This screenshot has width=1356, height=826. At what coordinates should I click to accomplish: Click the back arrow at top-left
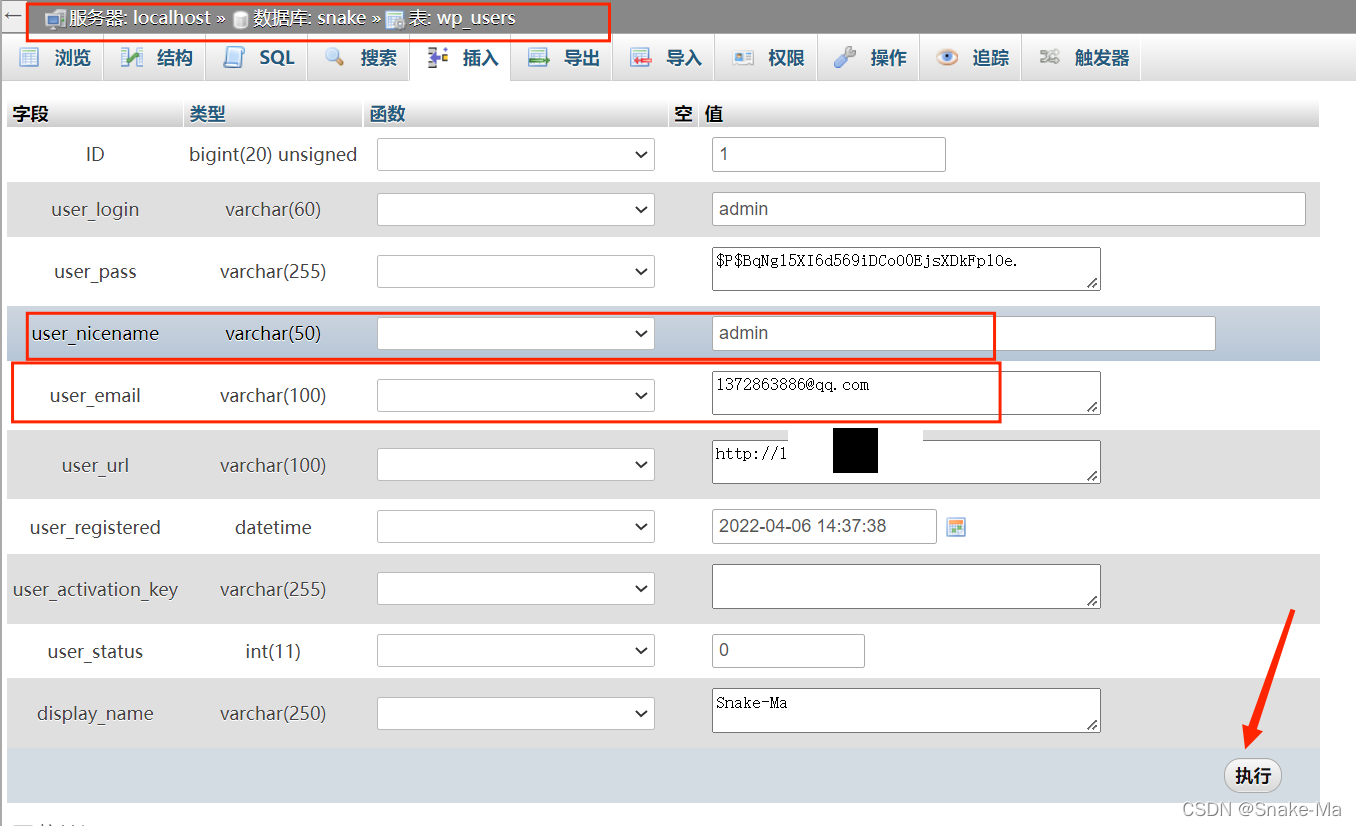click(x=12, y=16)
